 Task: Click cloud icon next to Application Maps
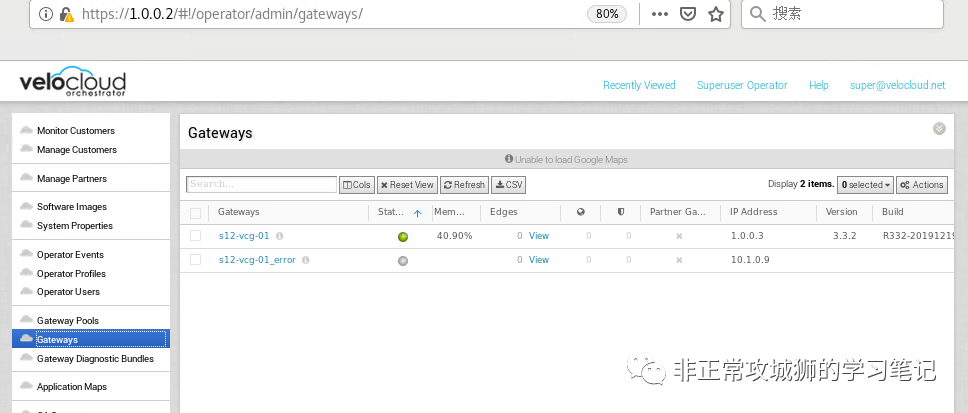(x=26, y=385)
